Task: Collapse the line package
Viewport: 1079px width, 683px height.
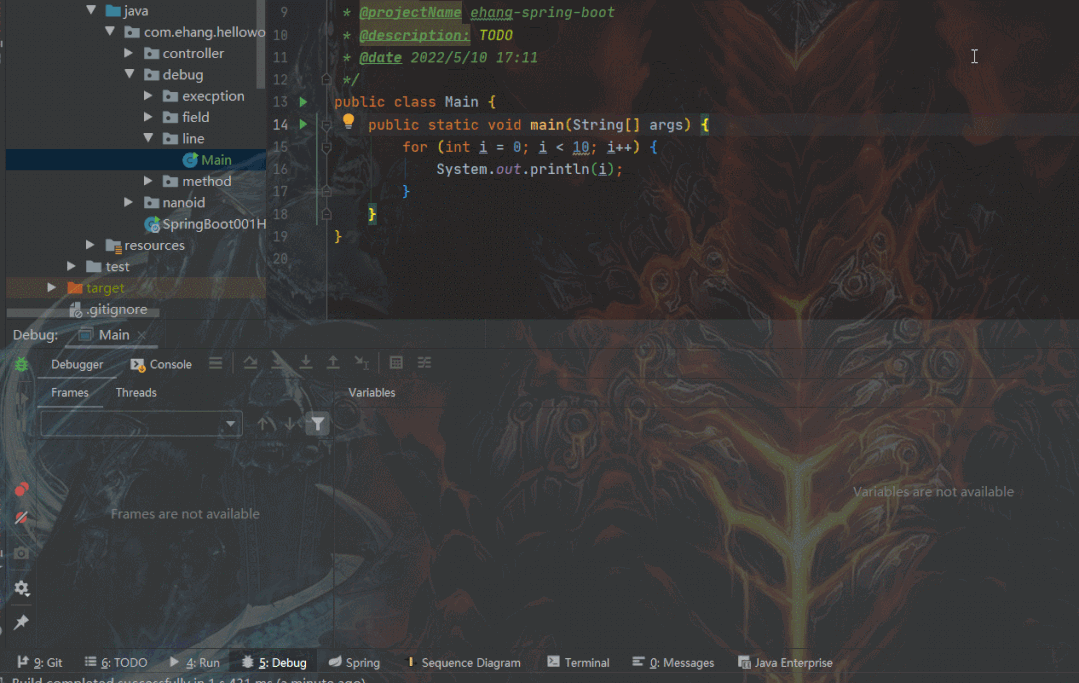Action: pyautogui.click(x=148, y=138)
